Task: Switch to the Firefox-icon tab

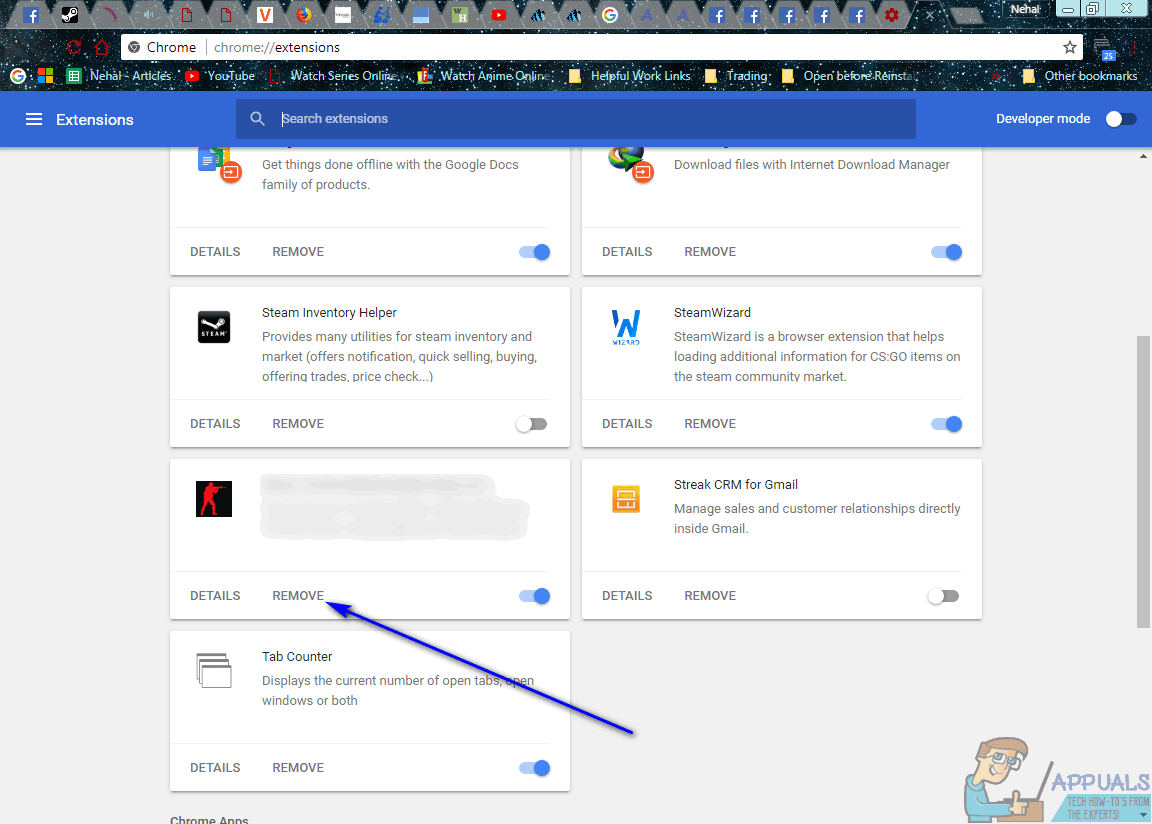Action: point(303,15)
